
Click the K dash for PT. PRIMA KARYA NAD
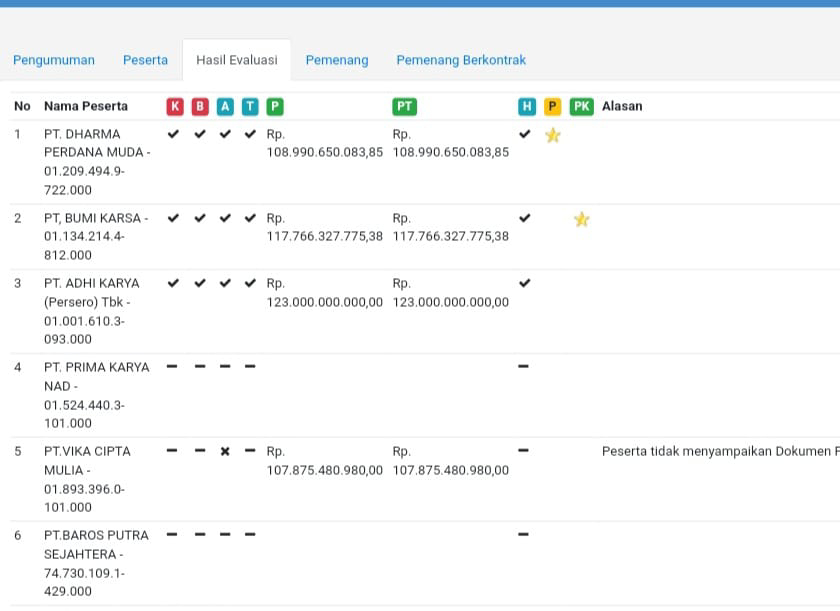tap(172, 366)
